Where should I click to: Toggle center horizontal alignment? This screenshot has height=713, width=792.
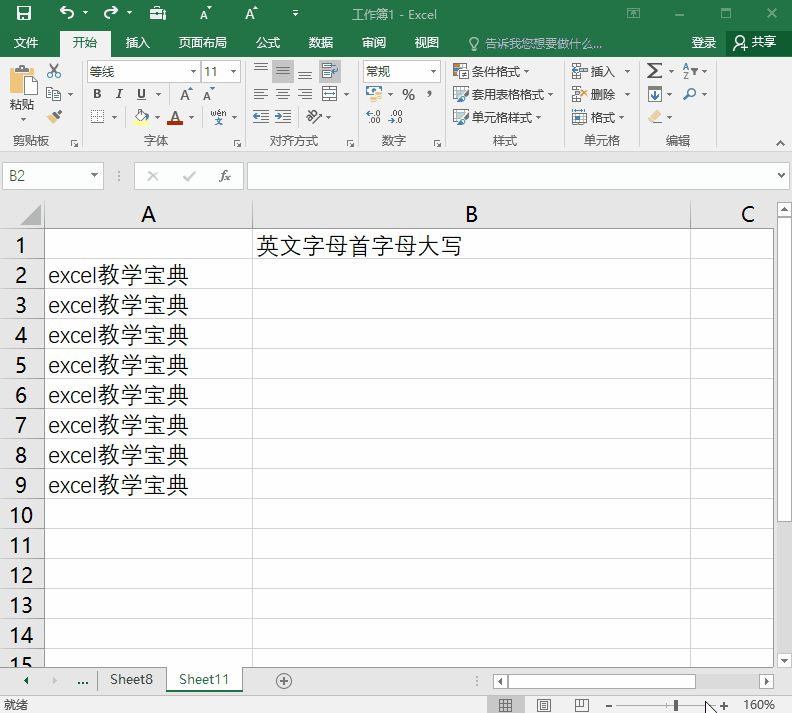coord(283,94)
